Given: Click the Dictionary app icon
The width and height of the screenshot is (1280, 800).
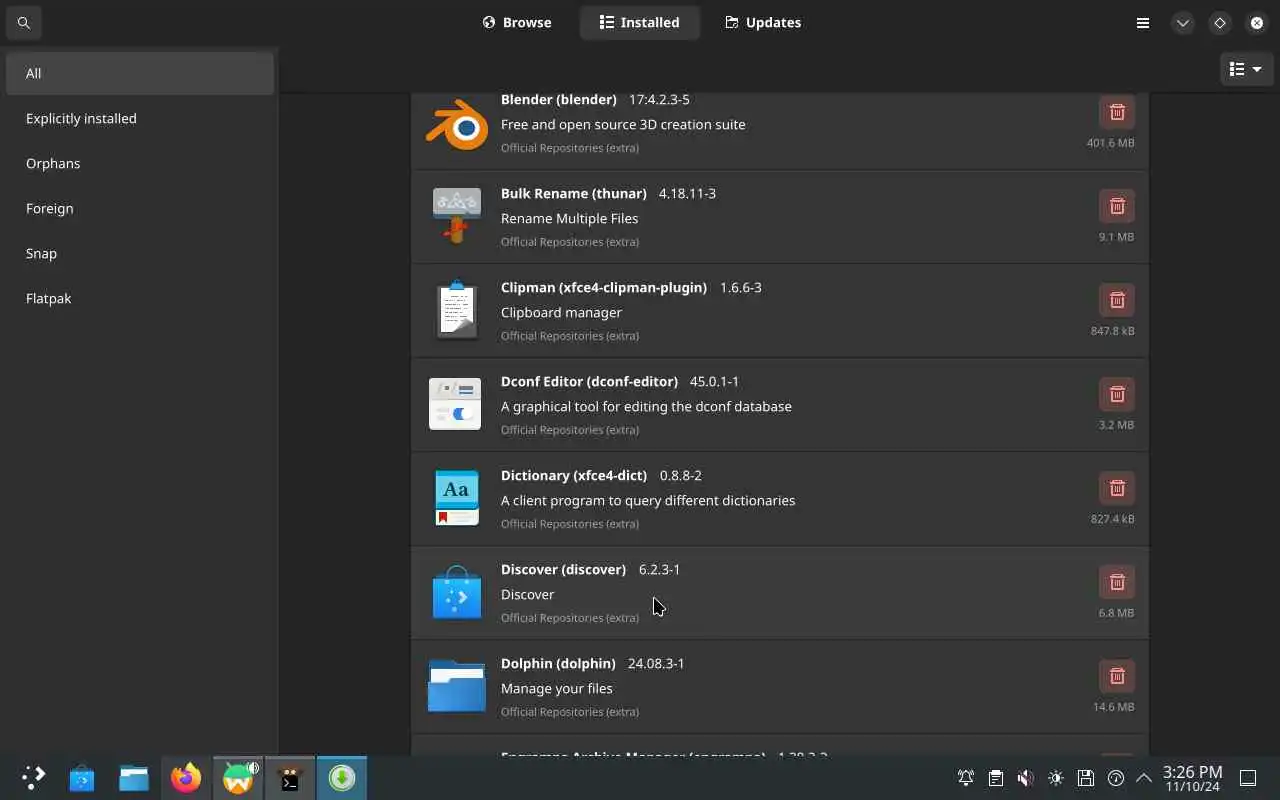Looking at the screenshot, I should 456,498.
